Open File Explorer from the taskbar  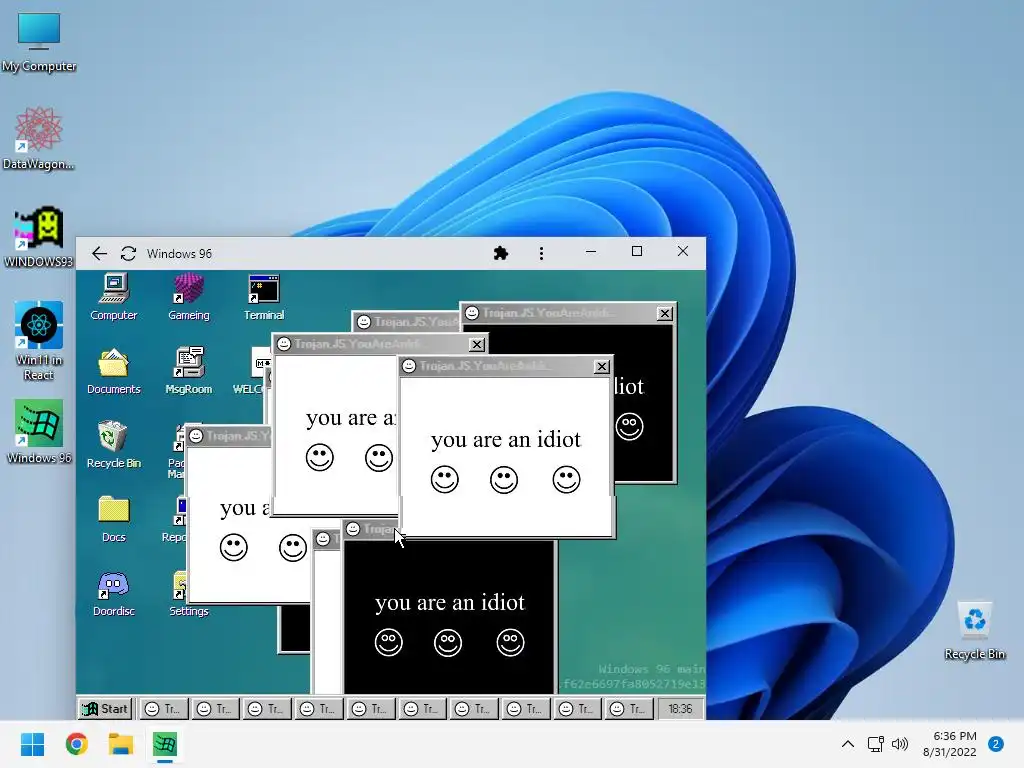(121, 744)
